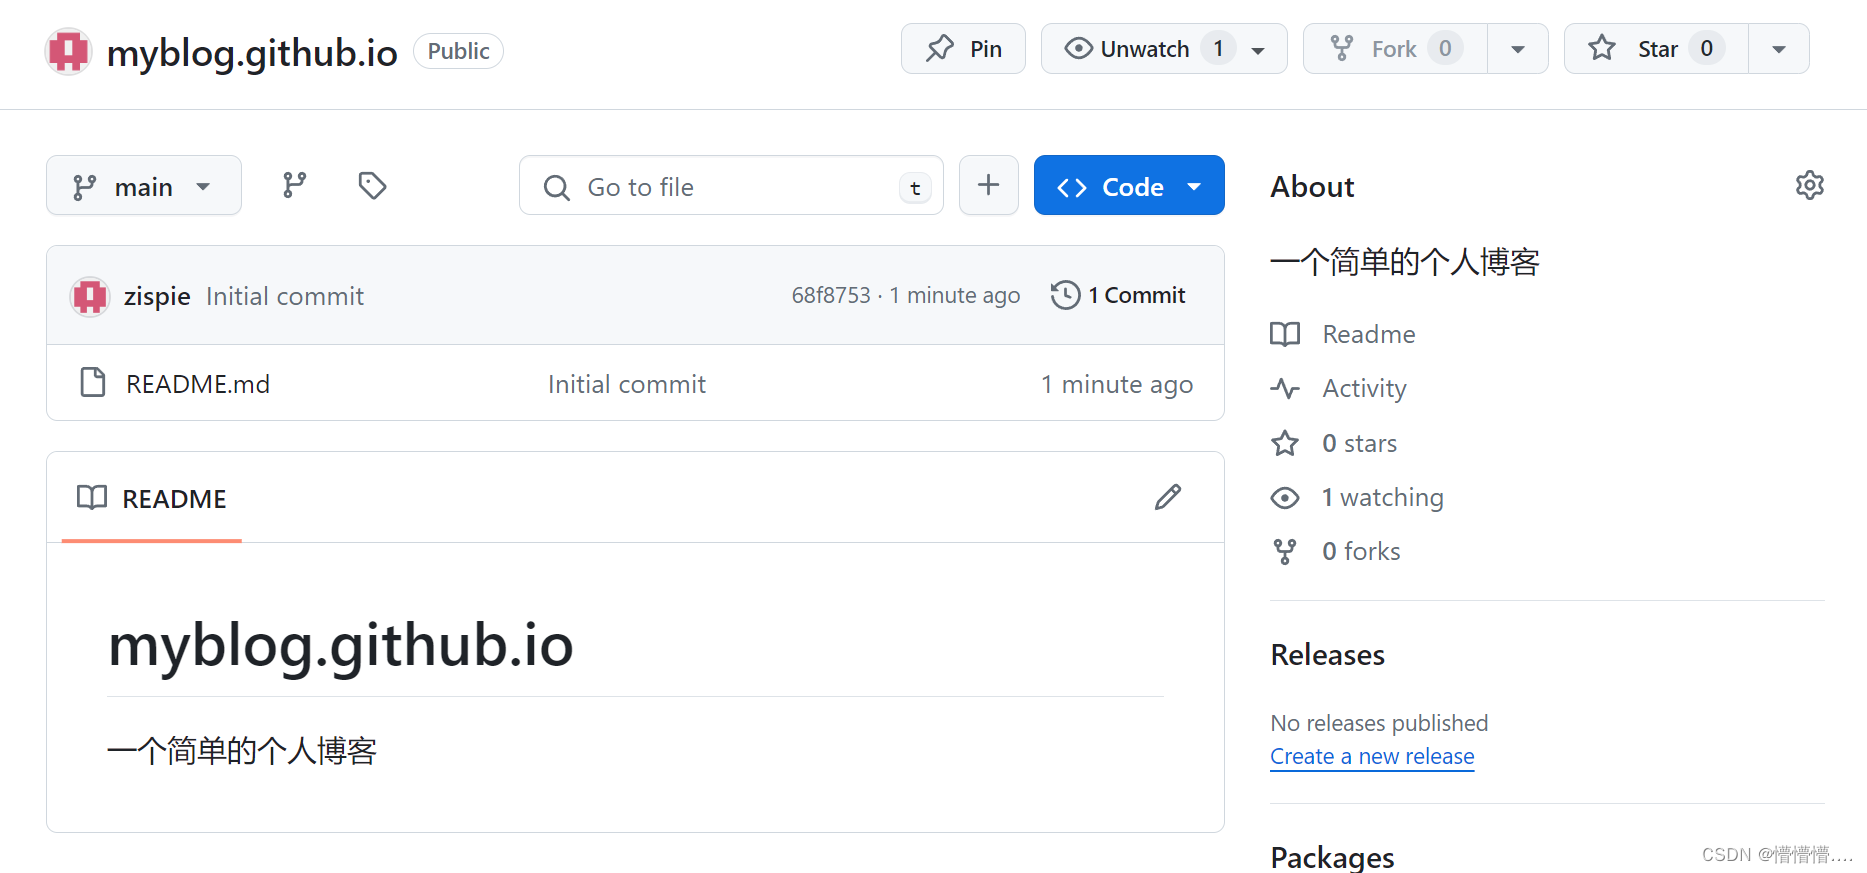1867x873 pixels.
Task: Click Create a new release link
Action: tap(1372, 756)
